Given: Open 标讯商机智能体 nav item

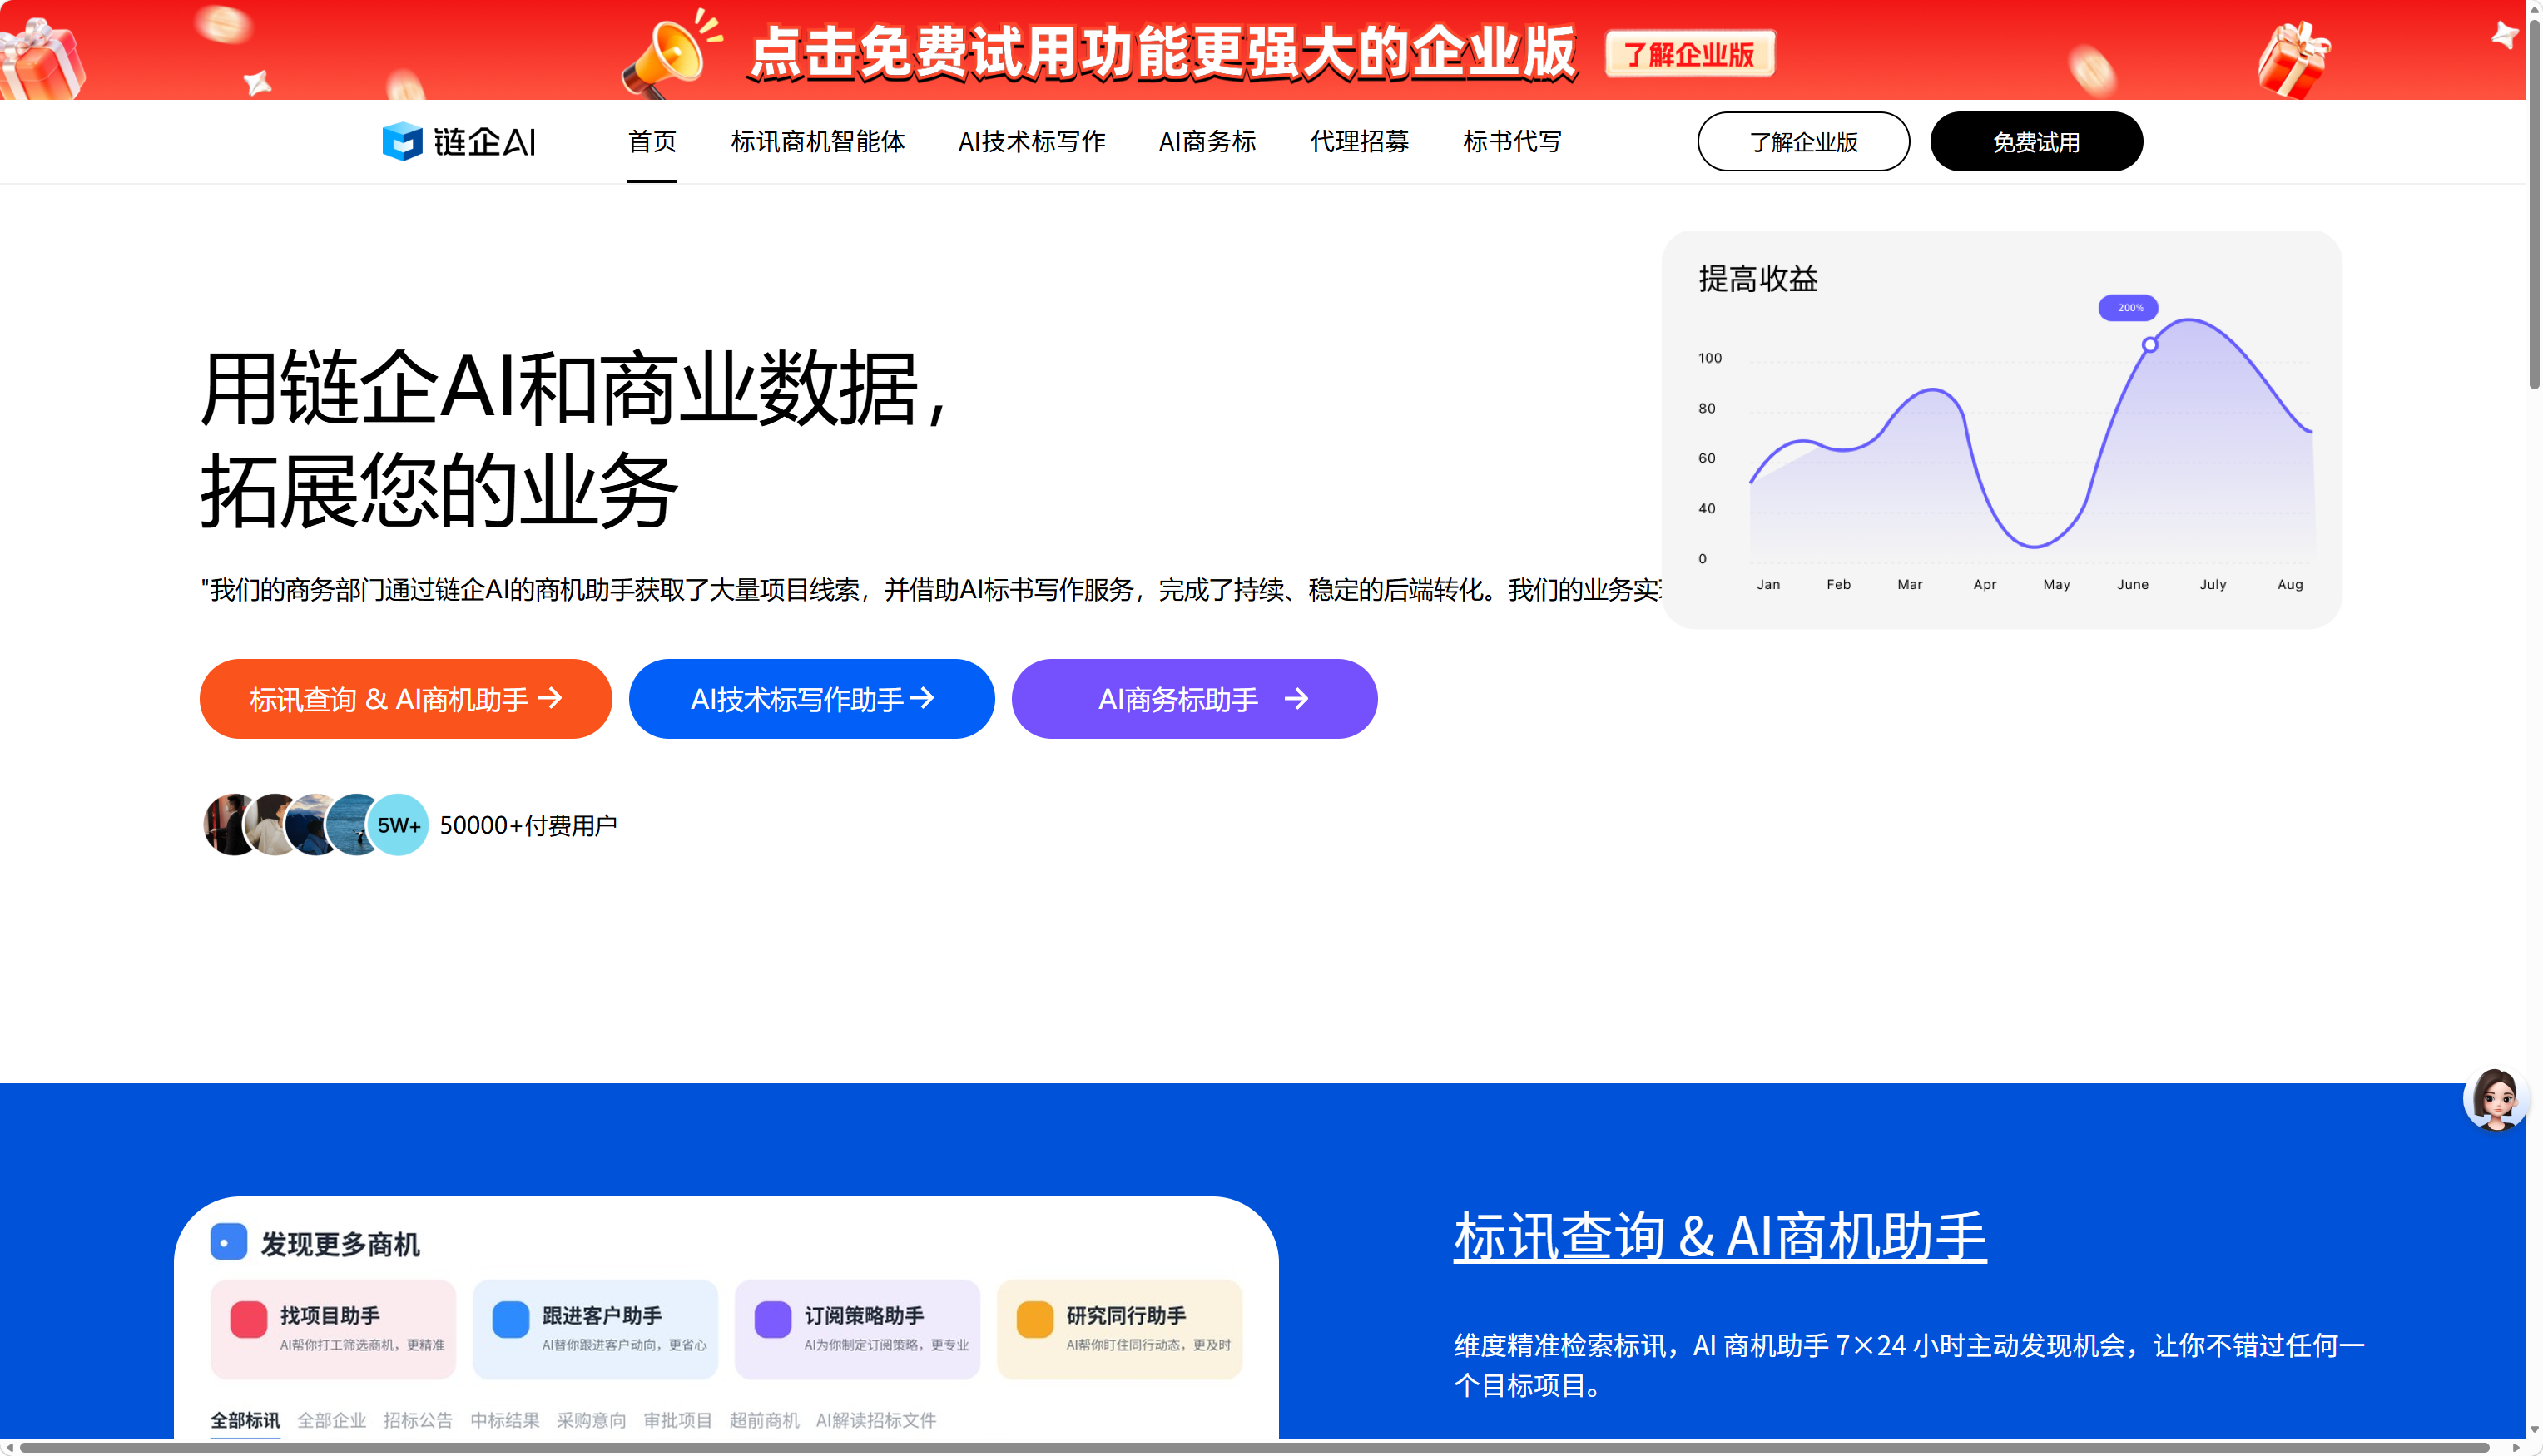Looking at the screenshot, I should pos(817,141).
